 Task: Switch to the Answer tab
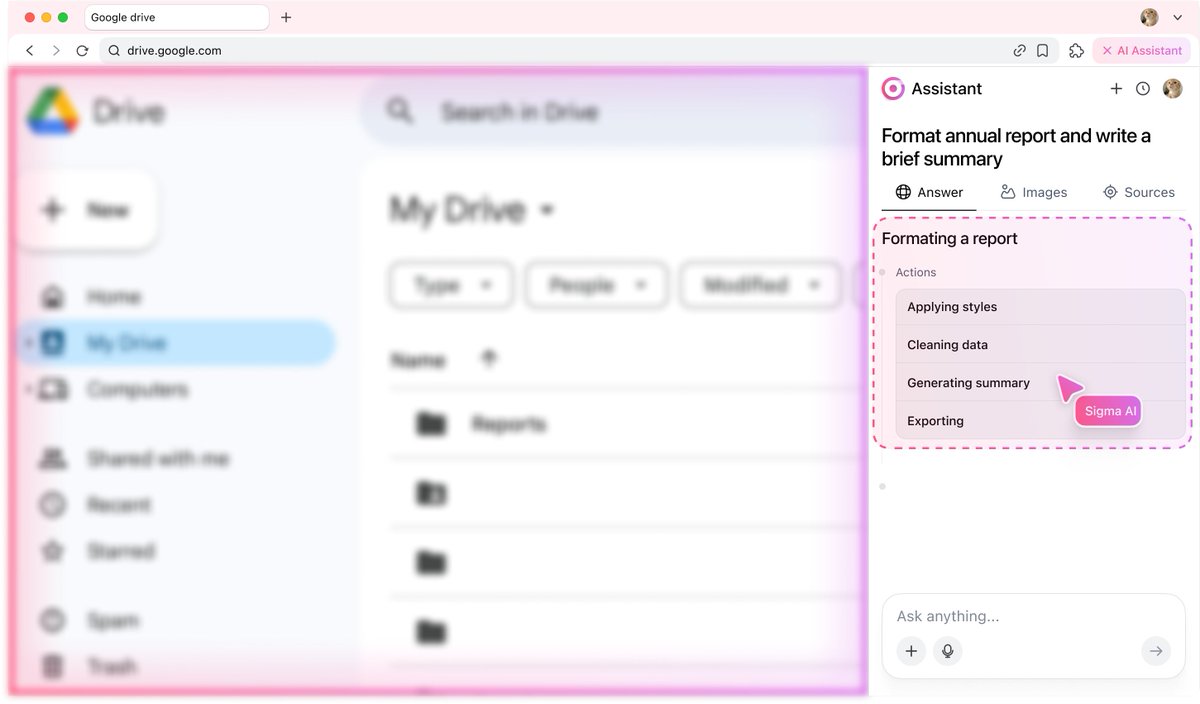[929, 192]
